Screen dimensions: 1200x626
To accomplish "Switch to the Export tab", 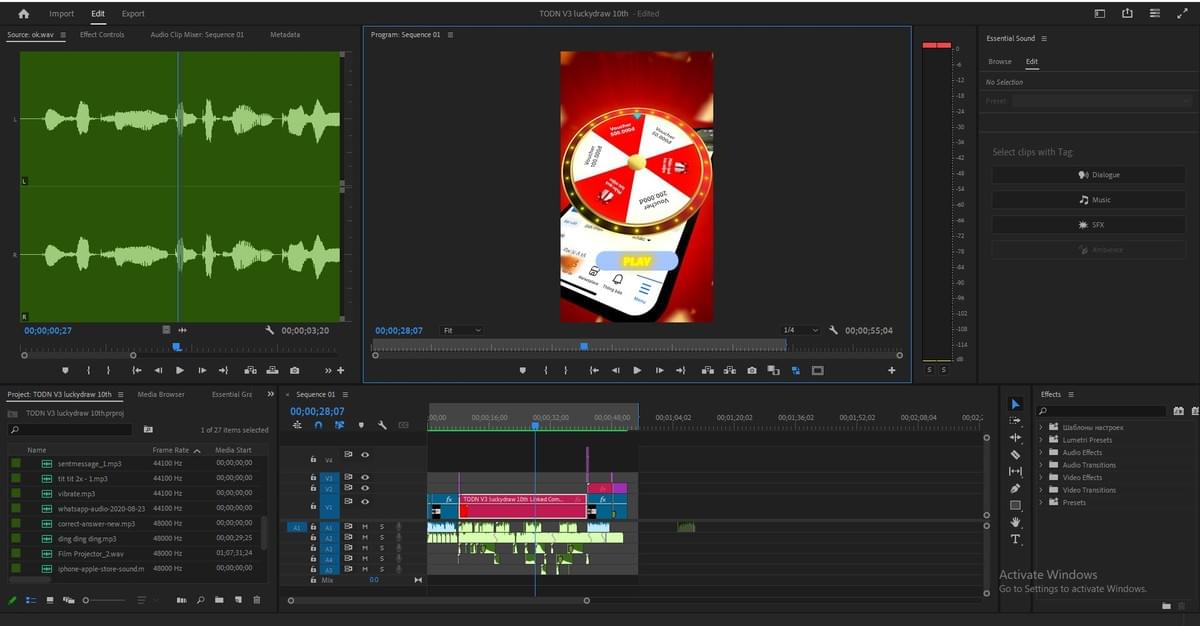I will [133, 14].
